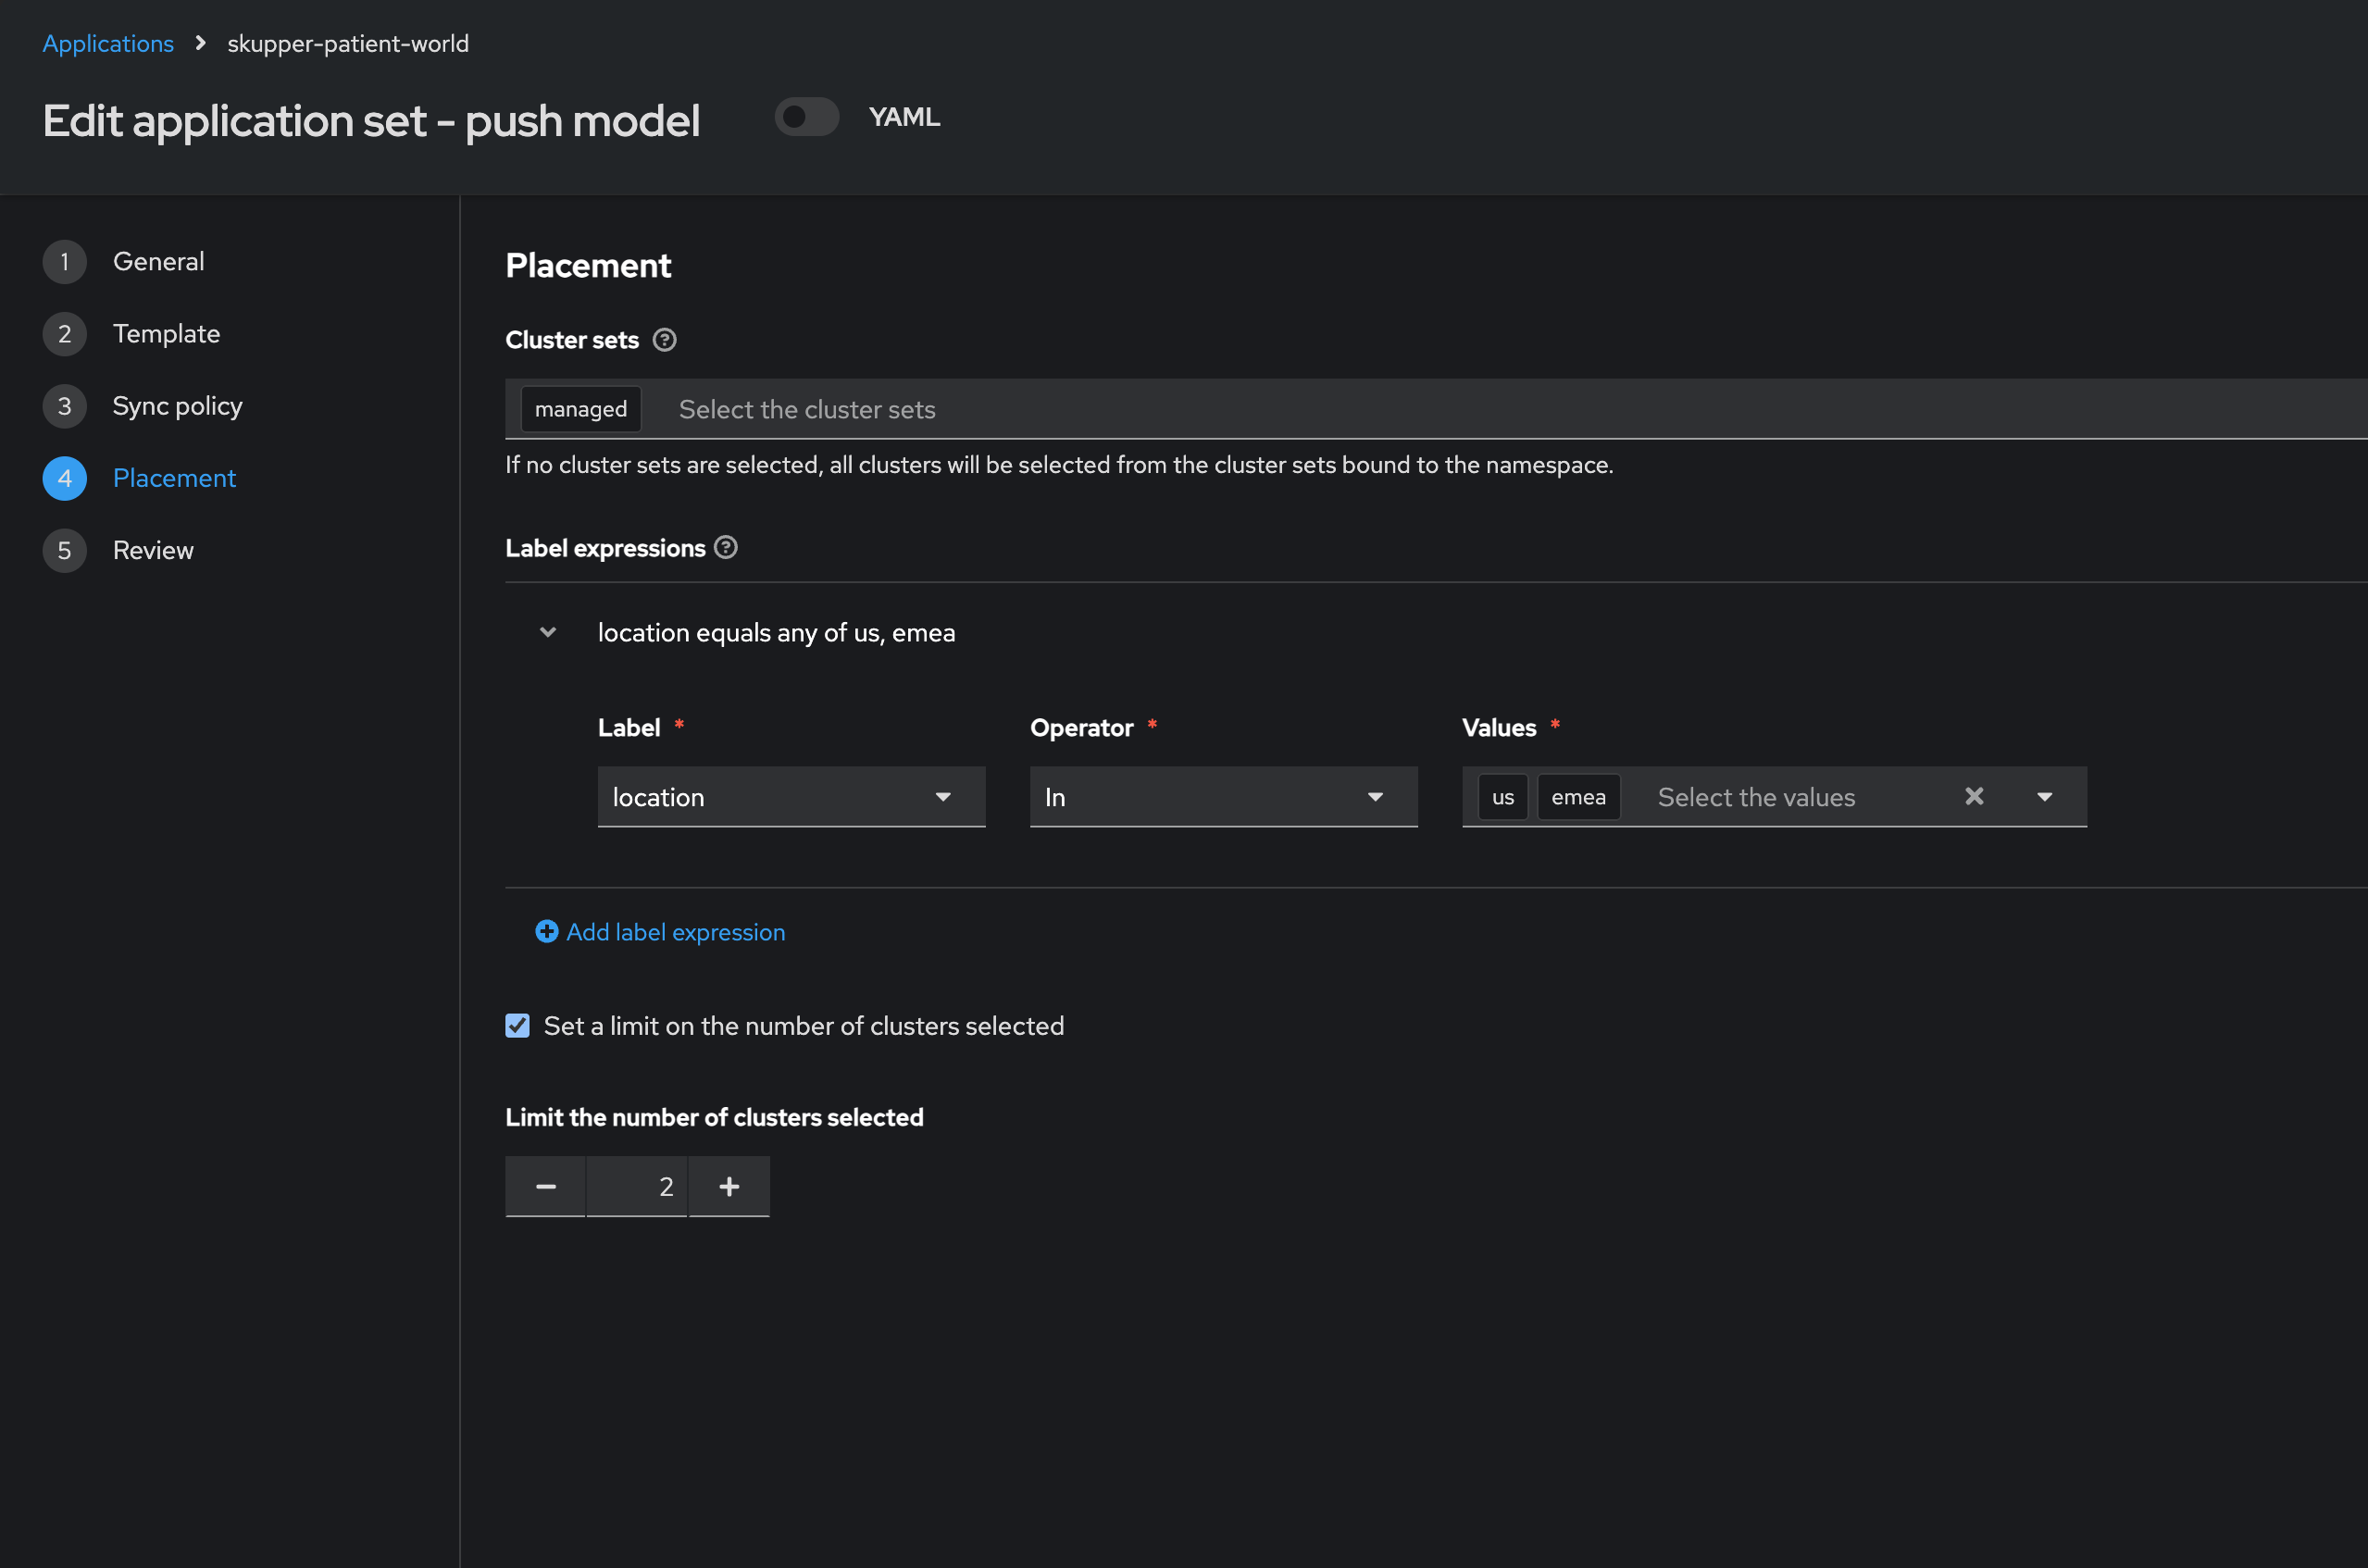Uncheck Set a limit on clusters selected

click(517, 1026)
